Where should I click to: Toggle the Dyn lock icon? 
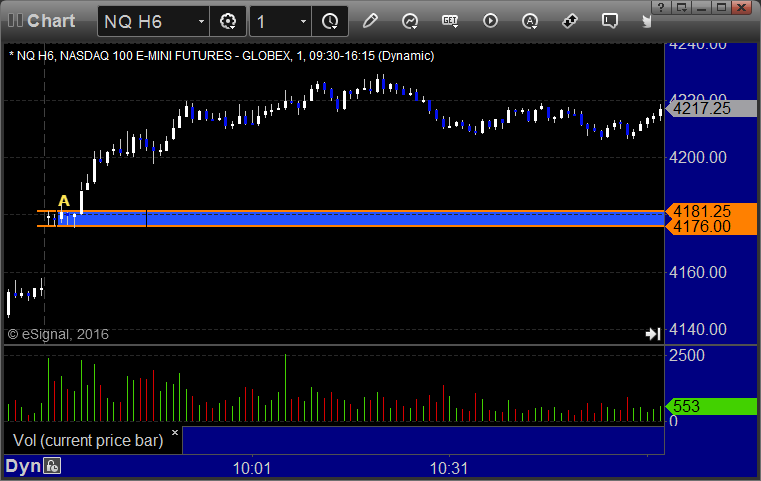52,466
